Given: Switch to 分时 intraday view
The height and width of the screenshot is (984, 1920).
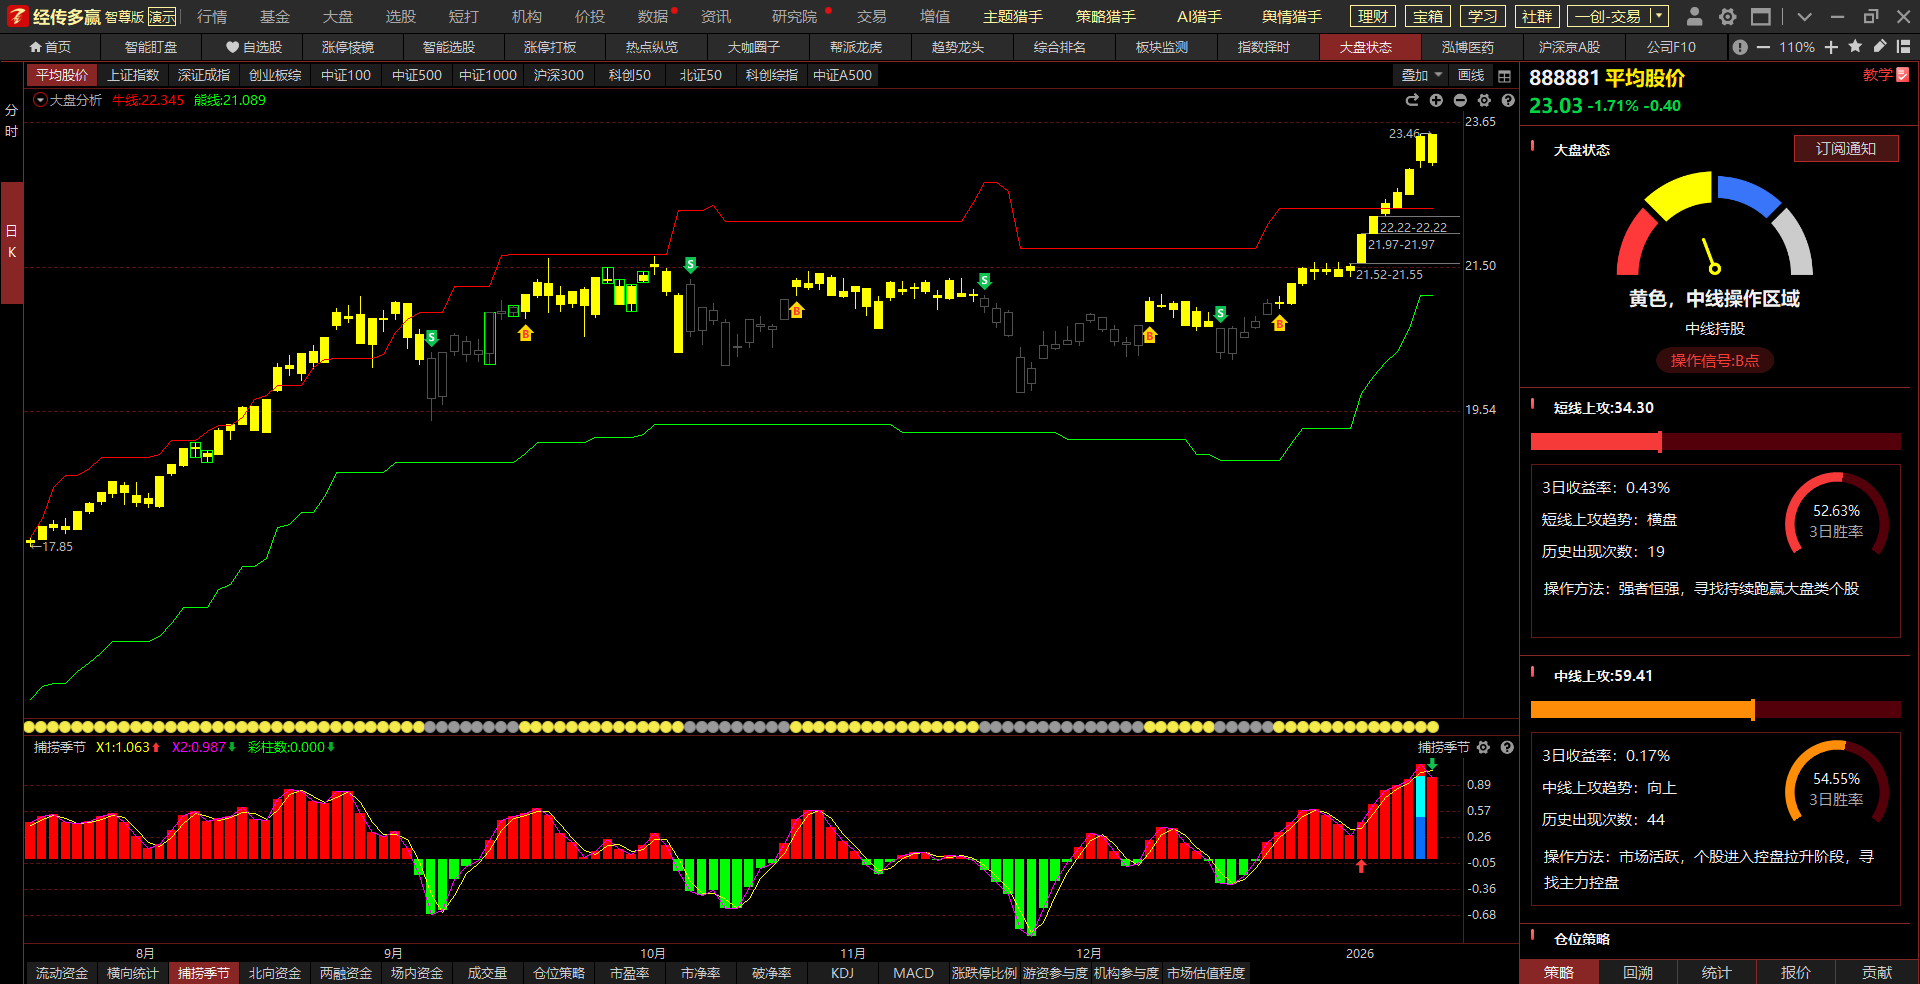Looking at the screenshot, I should click(x=11, y=121).
